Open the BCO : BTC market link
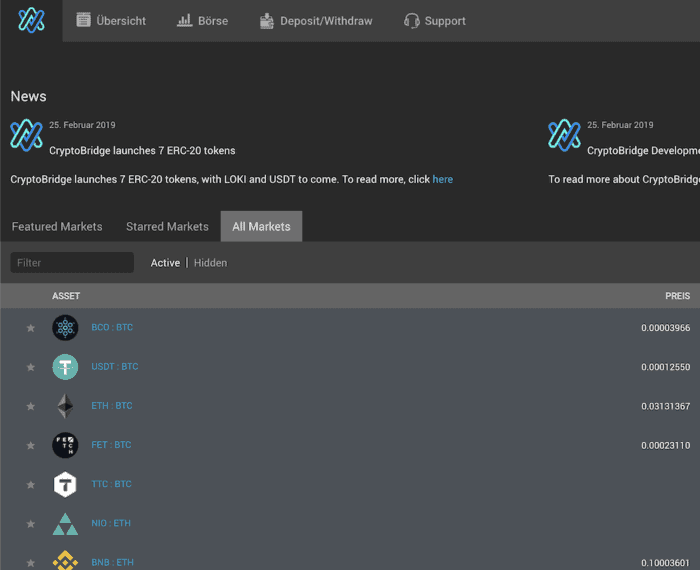Viewport: 700px width, 570px height. click(x=112, y=327)
